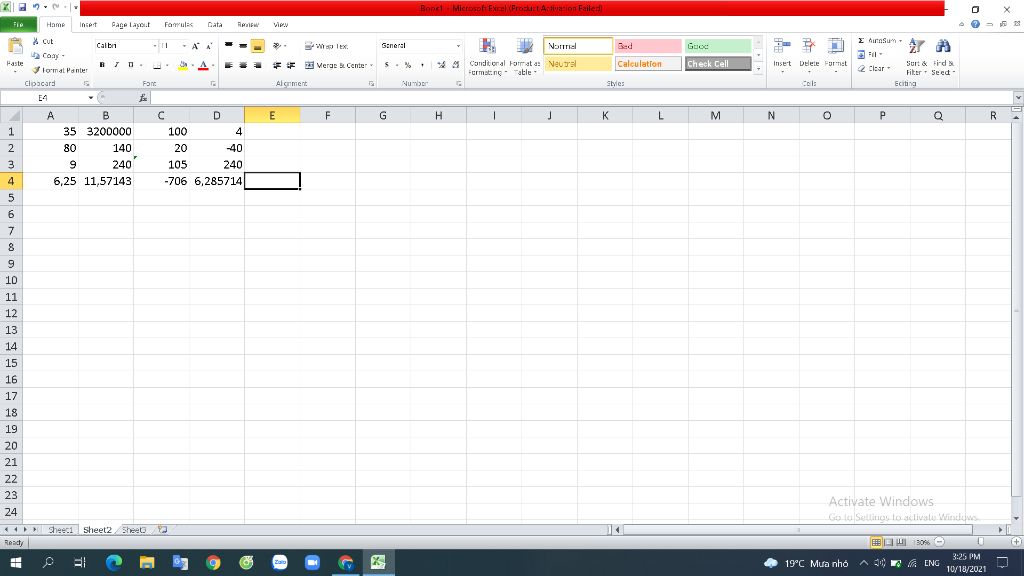Toggle align text left
Screen dimensions: 1024x576
tap(229, 65)
